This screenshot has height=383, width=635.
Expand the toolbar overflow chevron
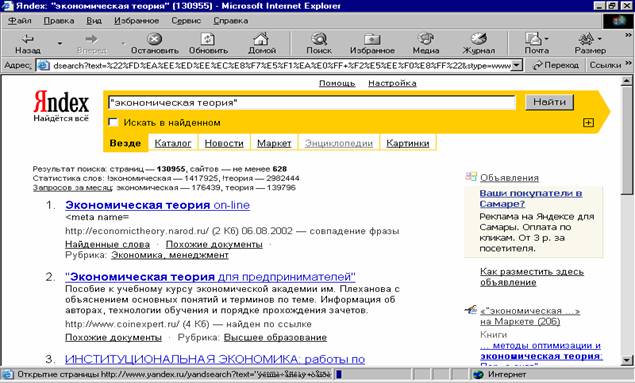coord(628,36)
